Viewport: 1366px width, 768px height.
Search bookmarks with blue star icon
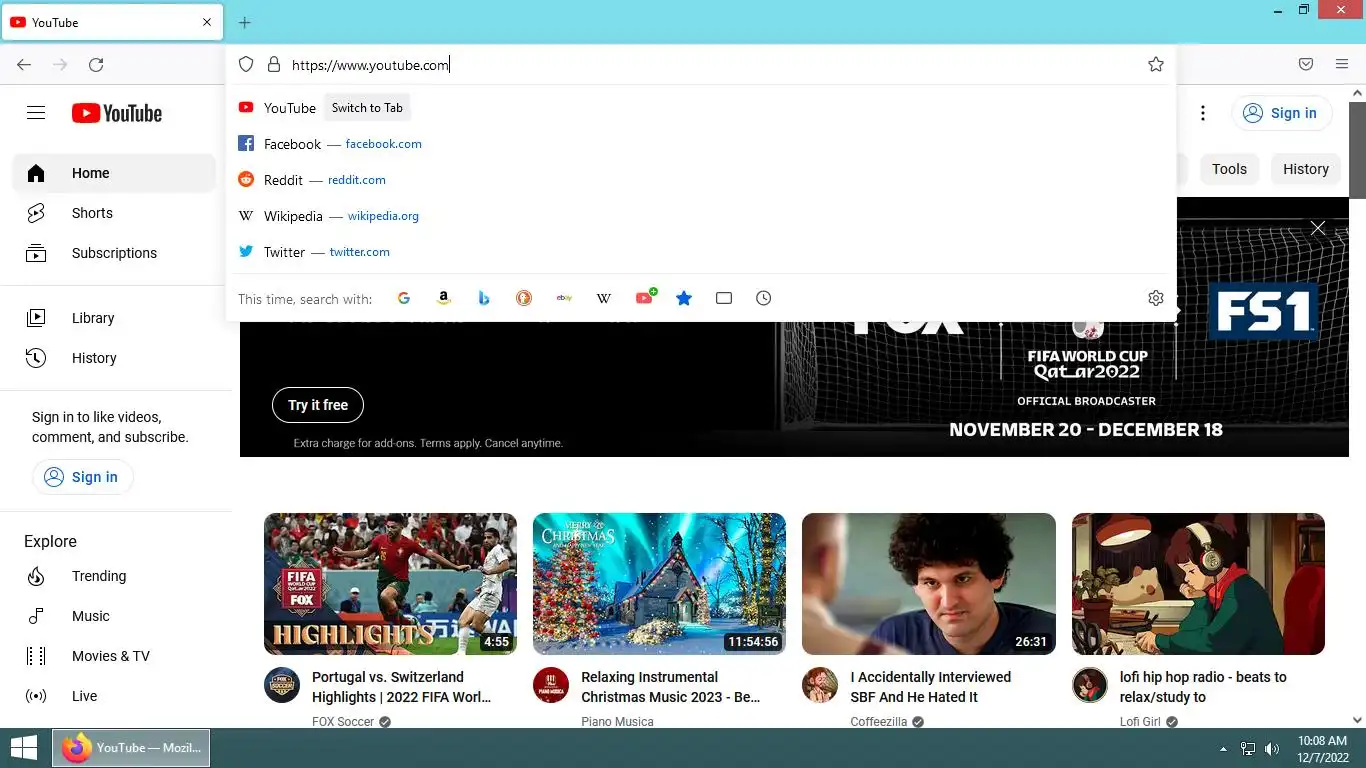tap(684, 298)
